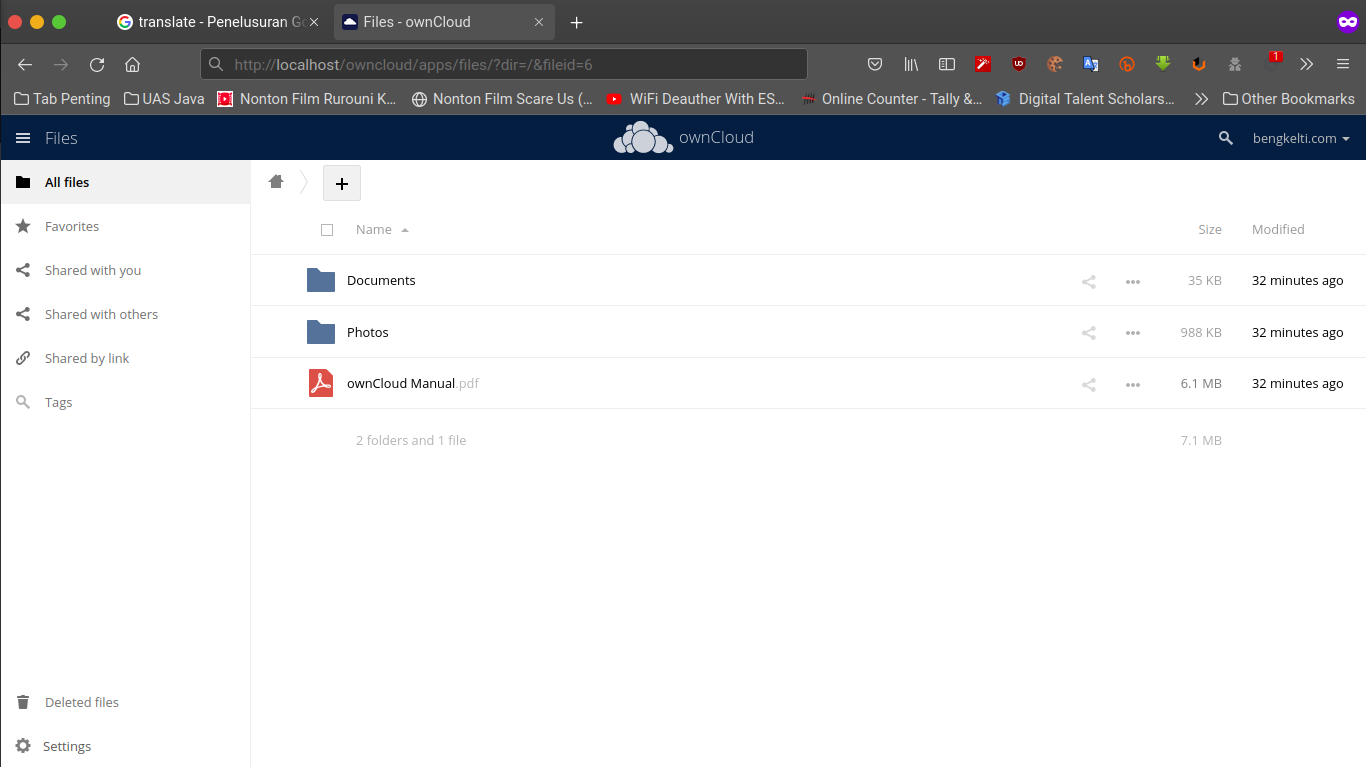Open more actions for Documents
The height and width of the screenshot is (767, 1366).
1133,282
